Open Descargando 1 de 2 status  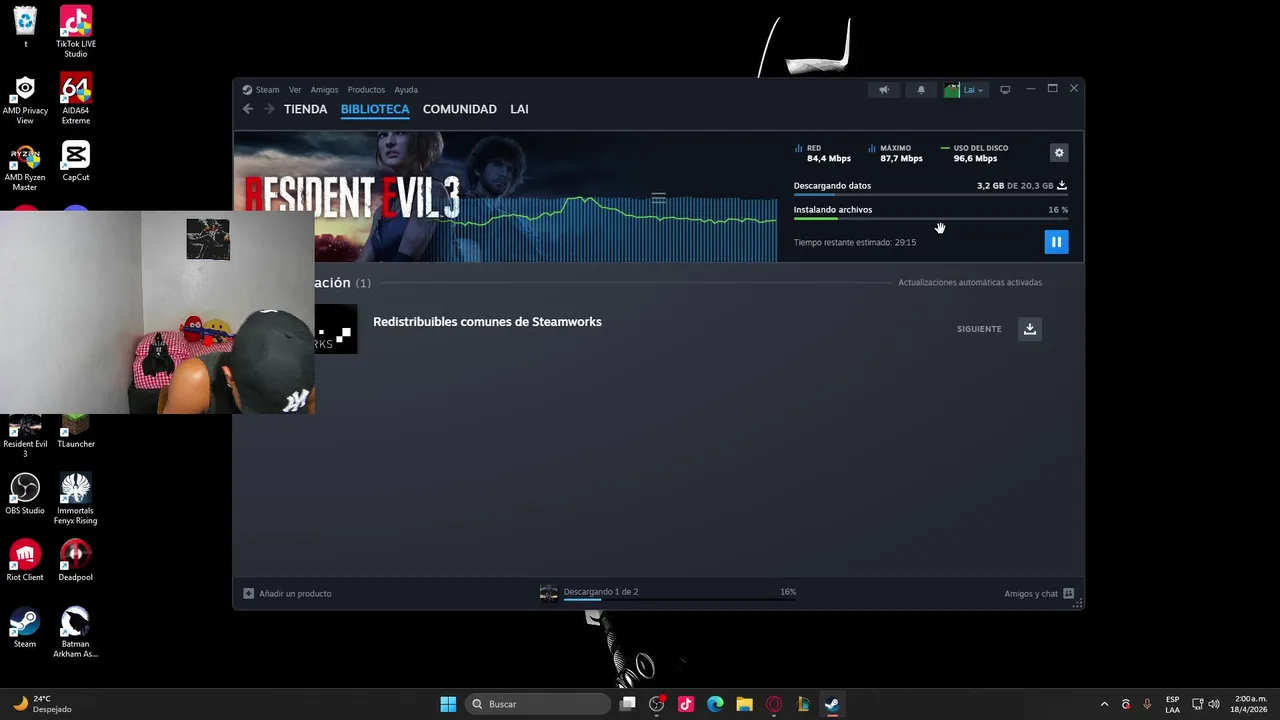pos(601,592)
